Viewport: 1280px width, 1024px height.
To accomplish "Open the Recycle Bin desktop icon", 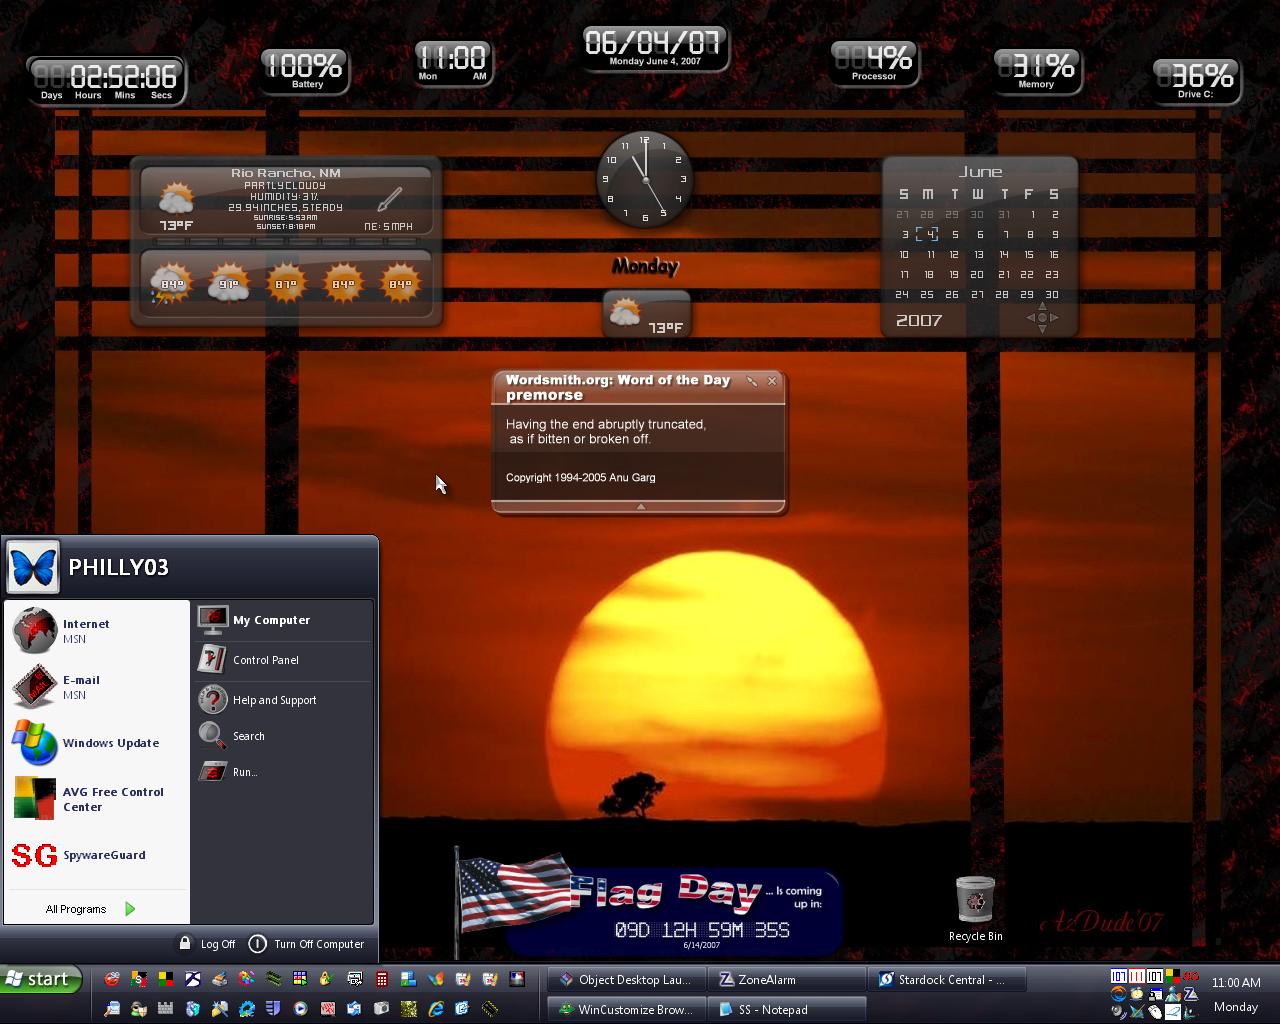I will (975, 908).
